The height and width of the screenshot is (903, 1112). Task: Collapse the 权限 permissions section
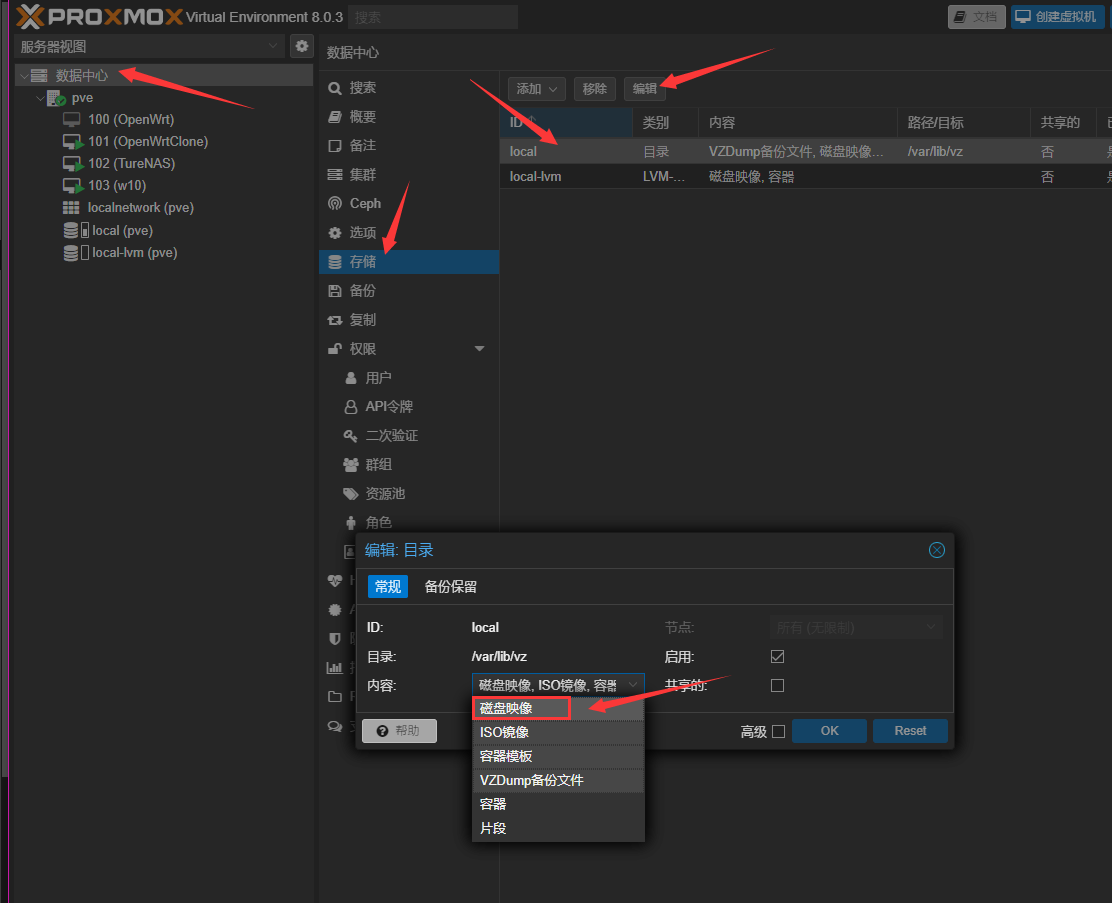click(479, 349)
